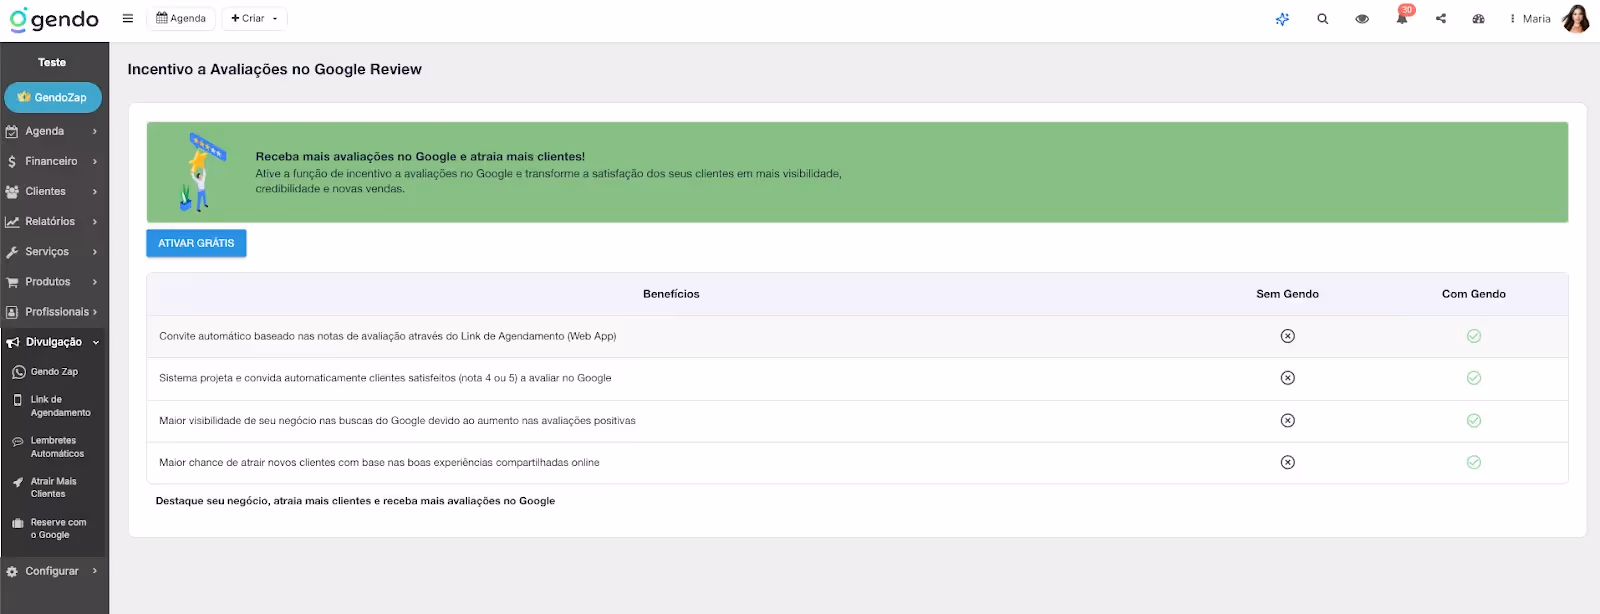
Task: Open the notifications bell
Action: point(1402,18)
